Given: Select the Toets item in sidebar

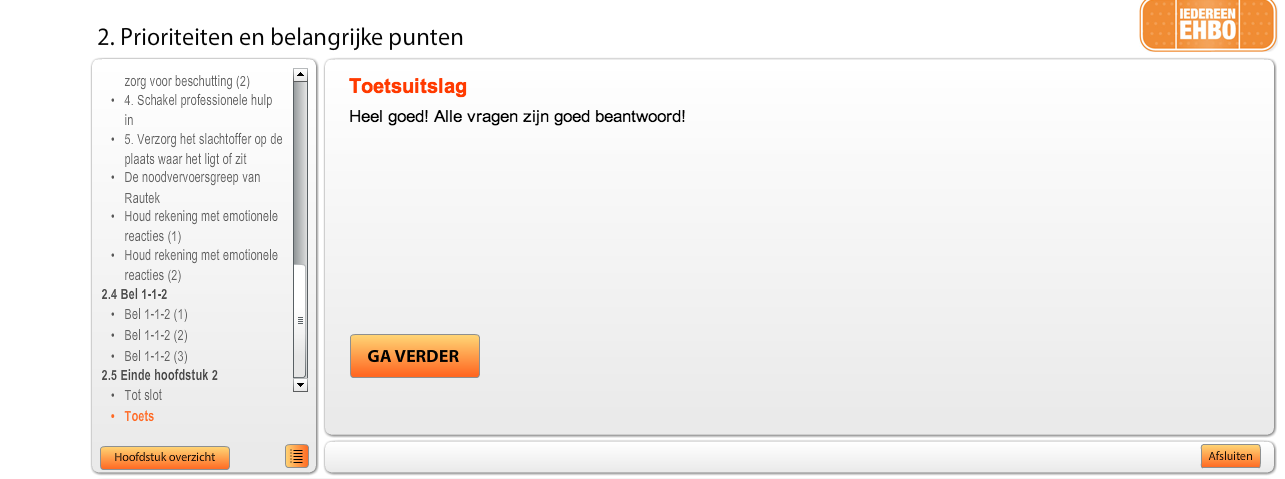Looking at the screenshot, I should 139,416.
